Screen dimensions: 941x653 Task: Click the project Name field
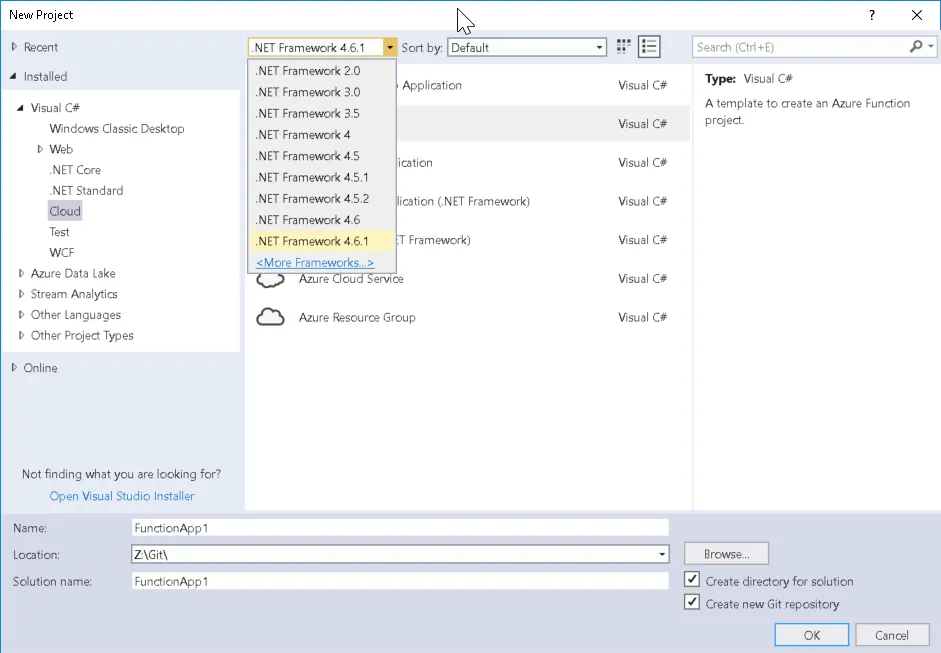(400, 528)
